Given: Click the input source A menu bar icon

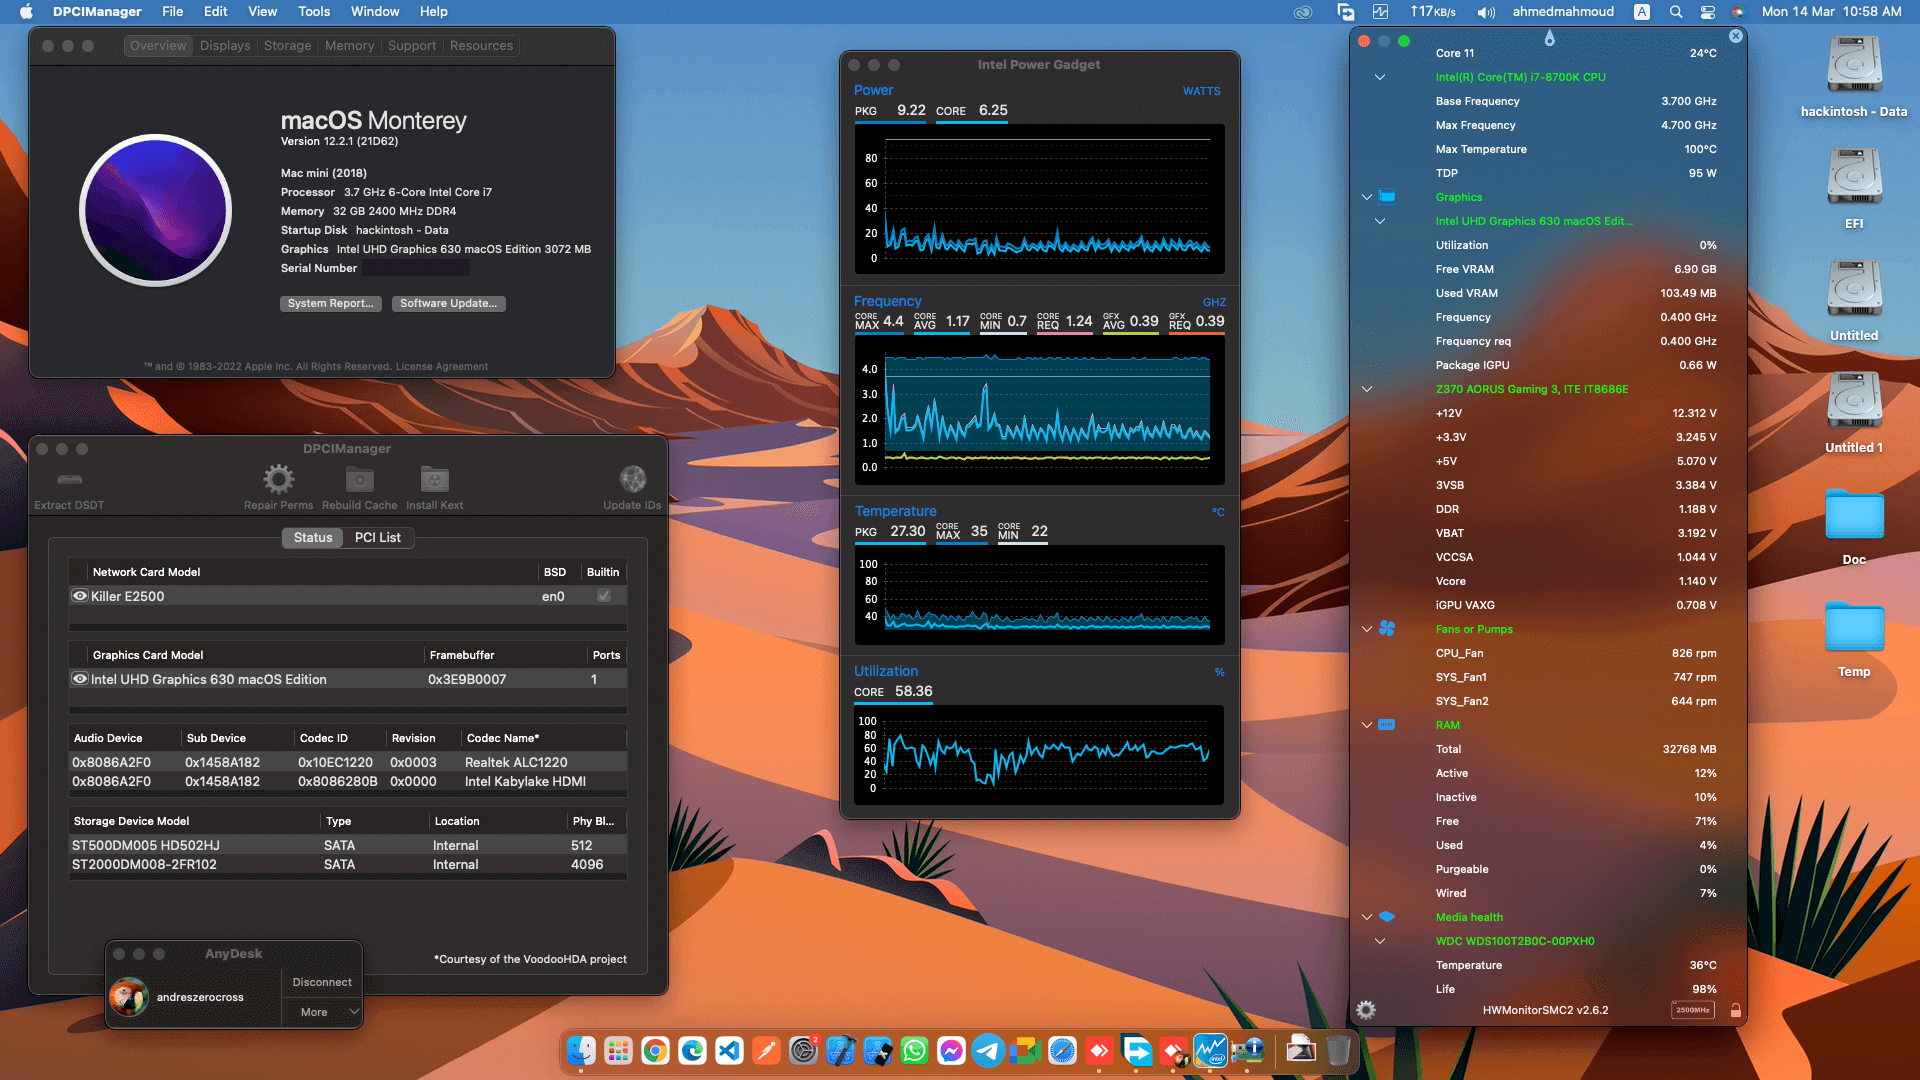Looking at the screenshot, I should (x=1642, y=12).
